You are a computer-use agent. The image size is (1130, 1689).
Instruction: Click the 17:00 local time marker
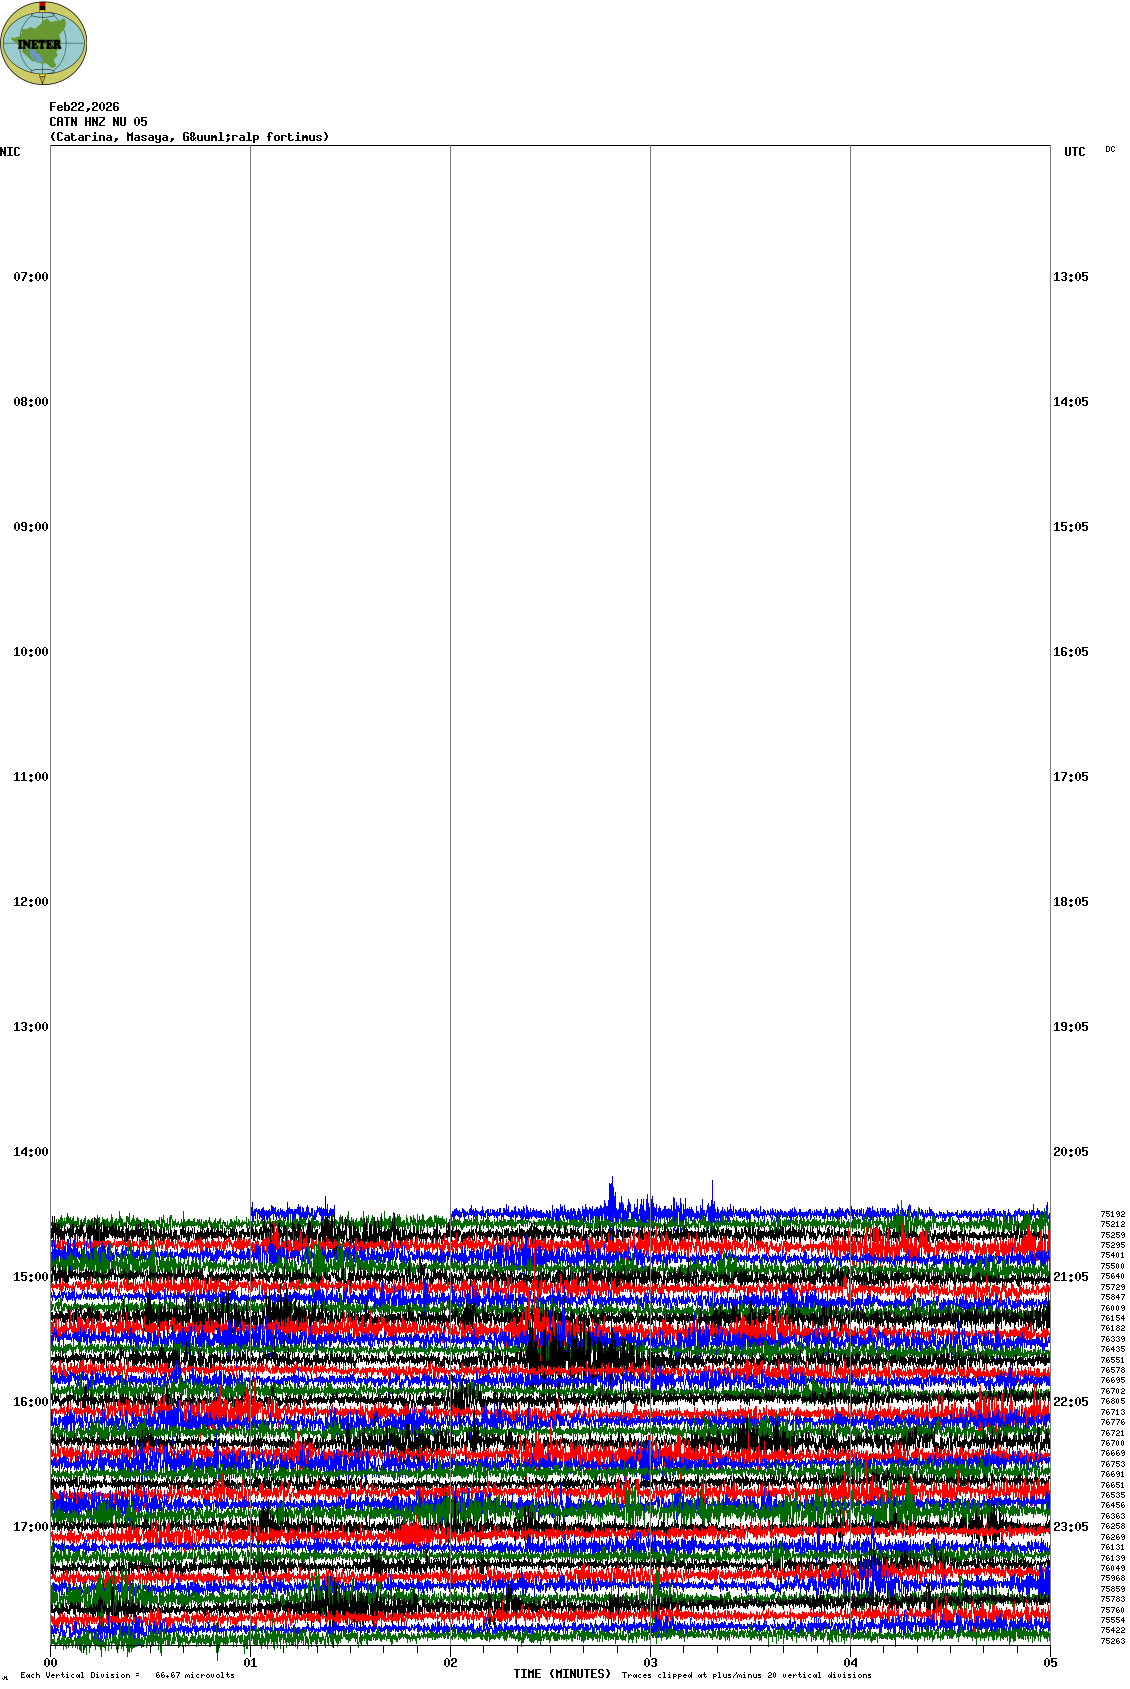click(x=30, y=1527)
